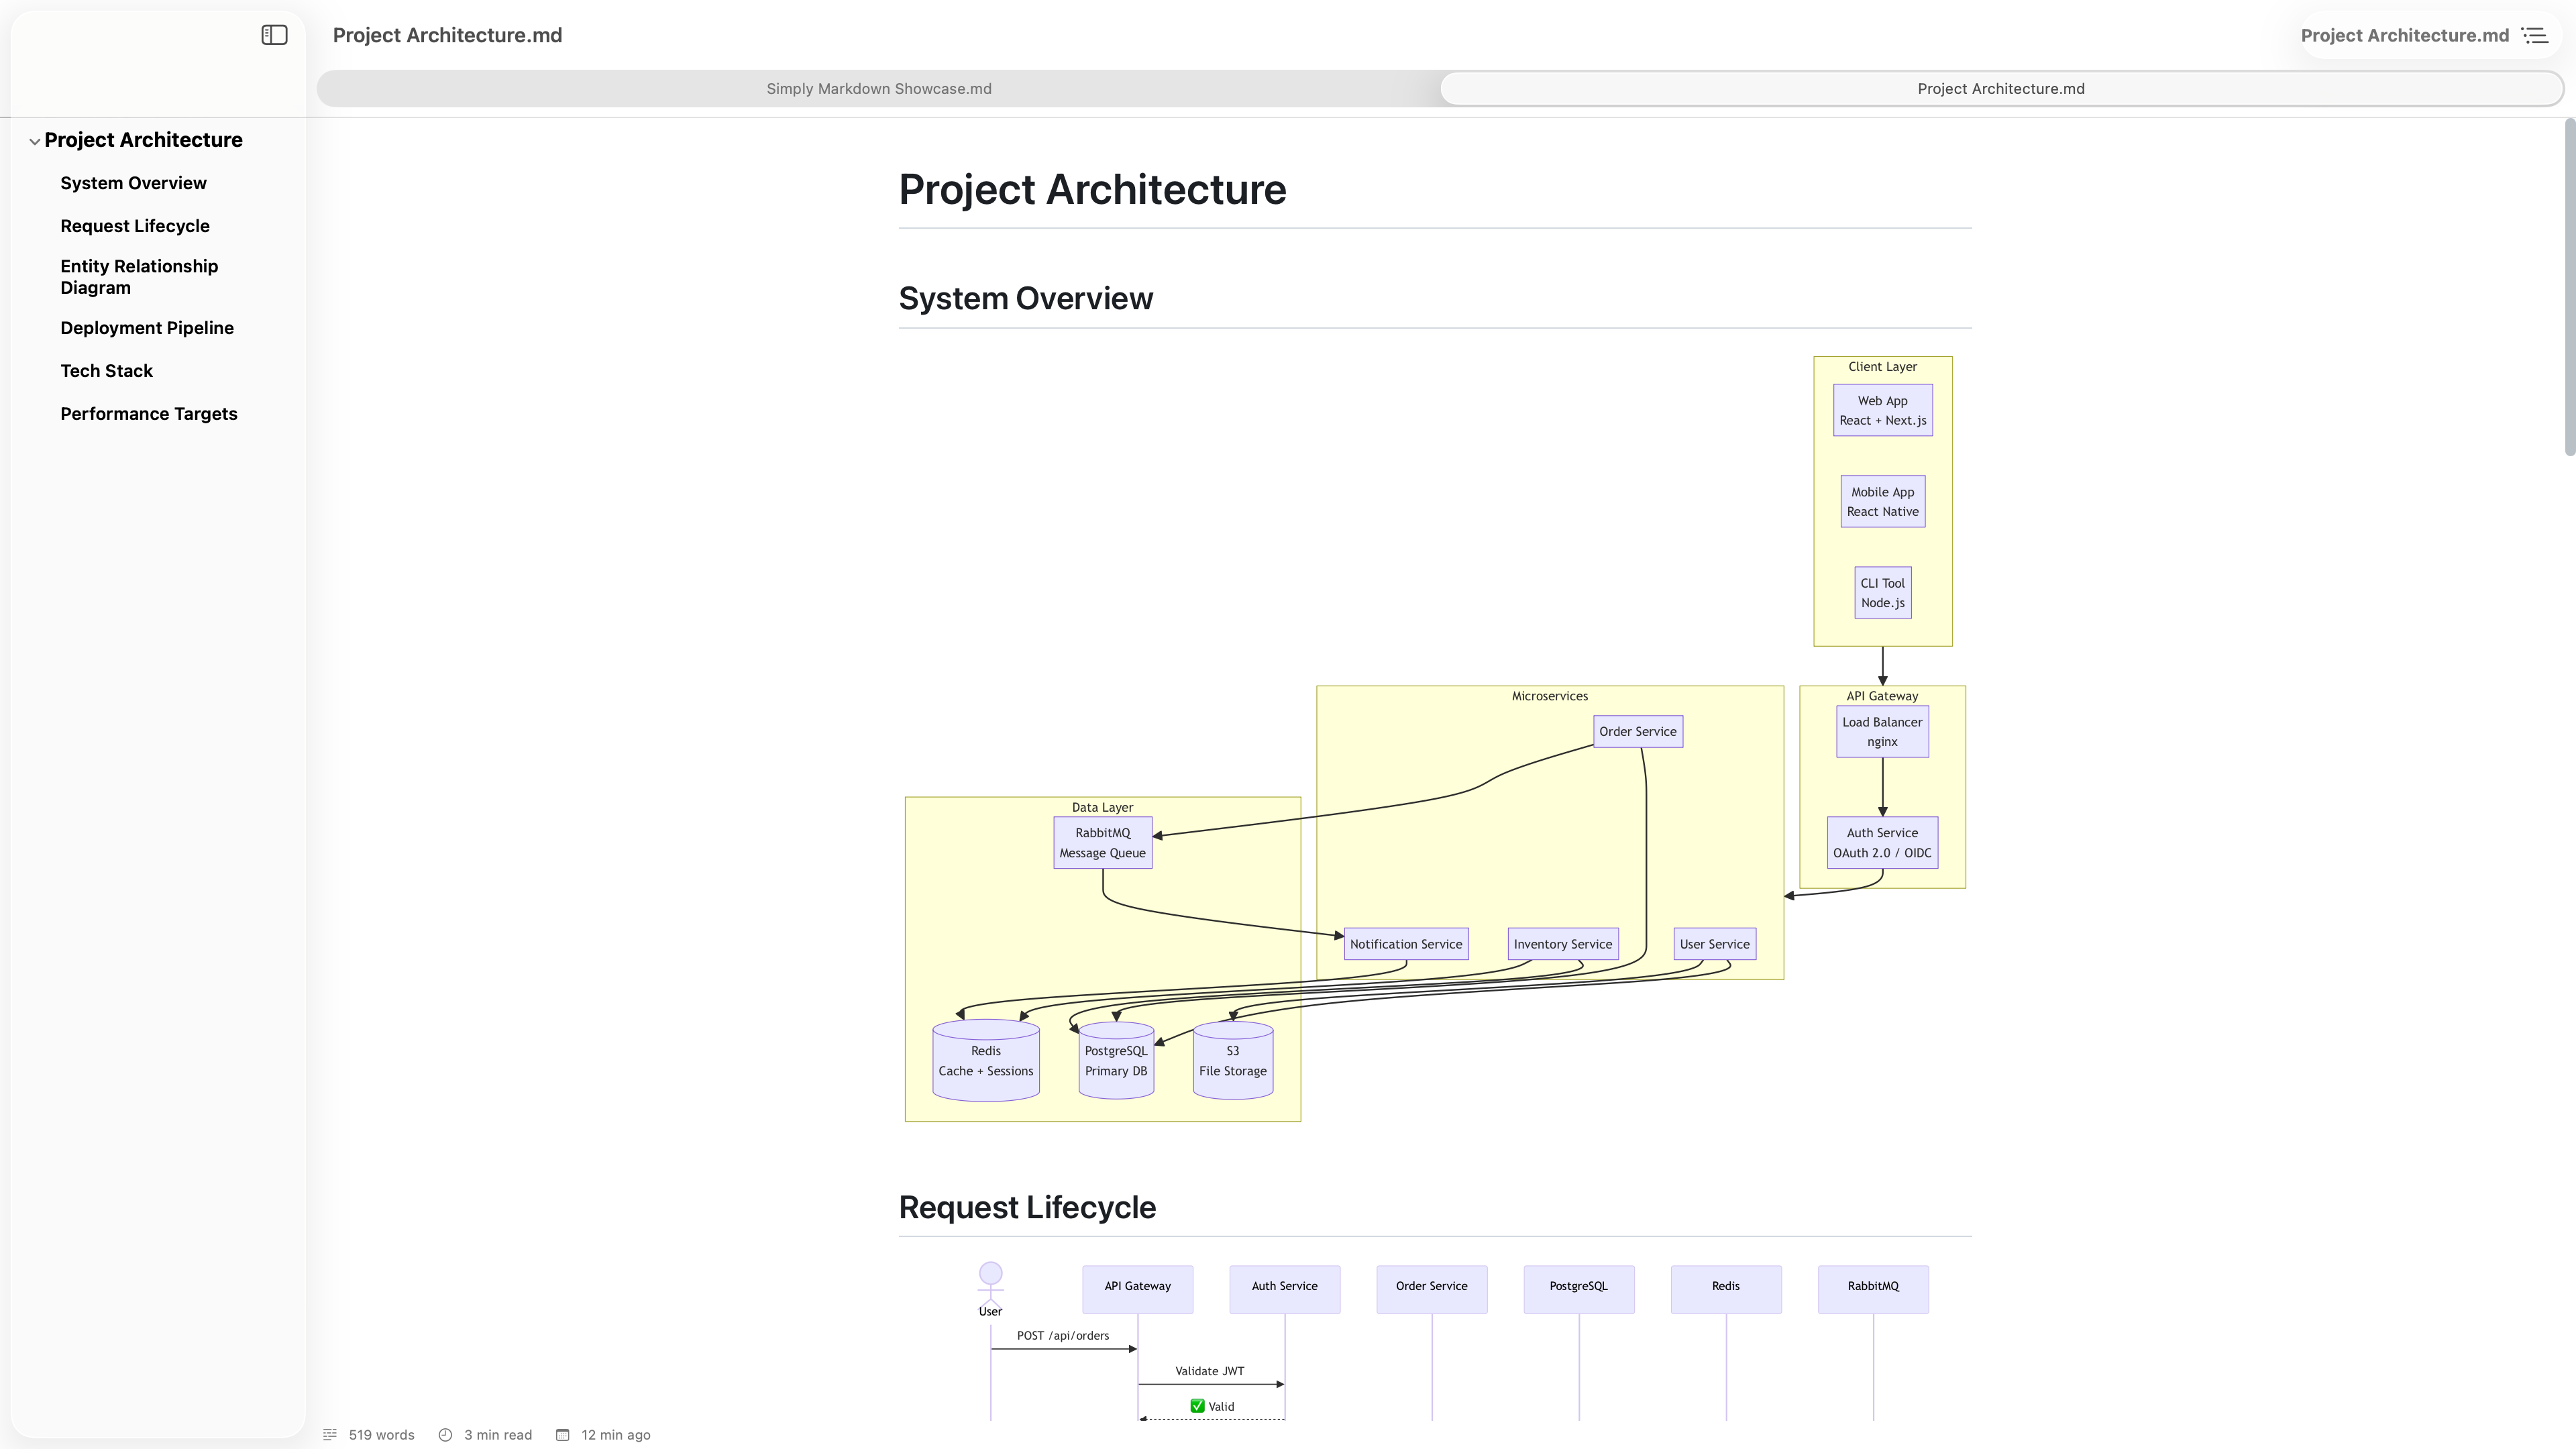
Task: Click the green Valid checkmark in the diagram
Action: pos(1197,1405)
